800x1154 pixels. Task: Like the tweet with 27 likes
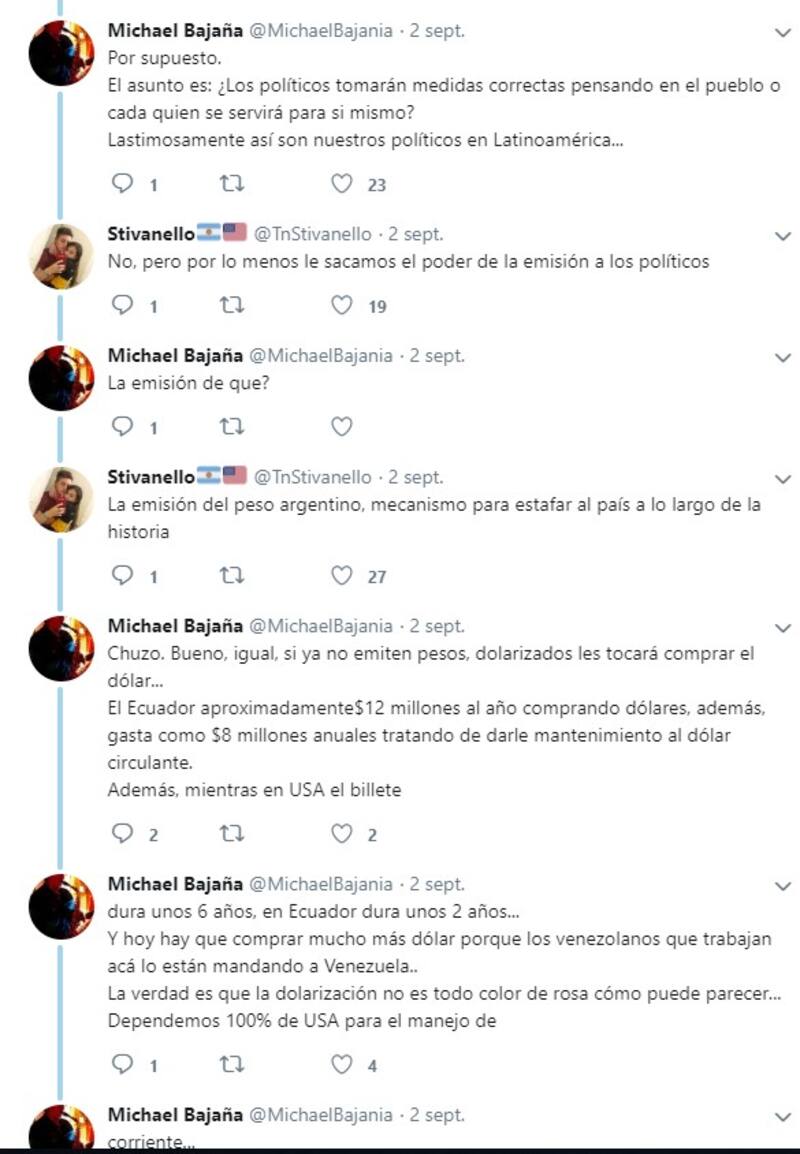click(x=342, y=575)
